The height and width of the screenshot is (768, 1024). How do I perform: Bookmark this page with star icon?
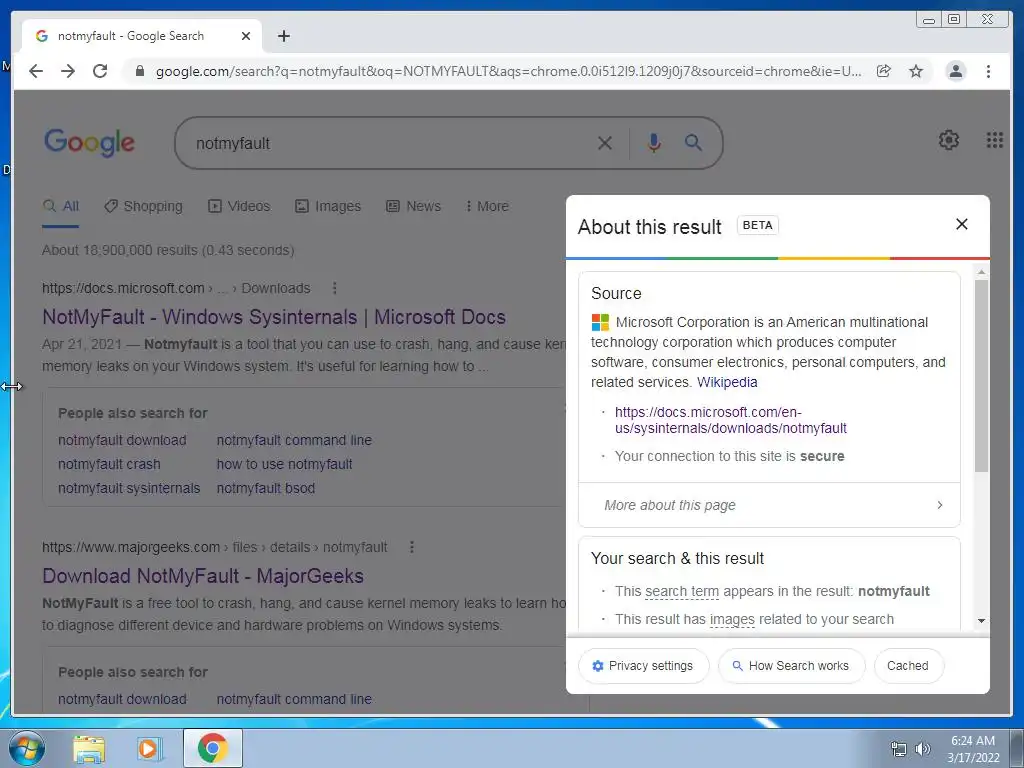[916, 71]
